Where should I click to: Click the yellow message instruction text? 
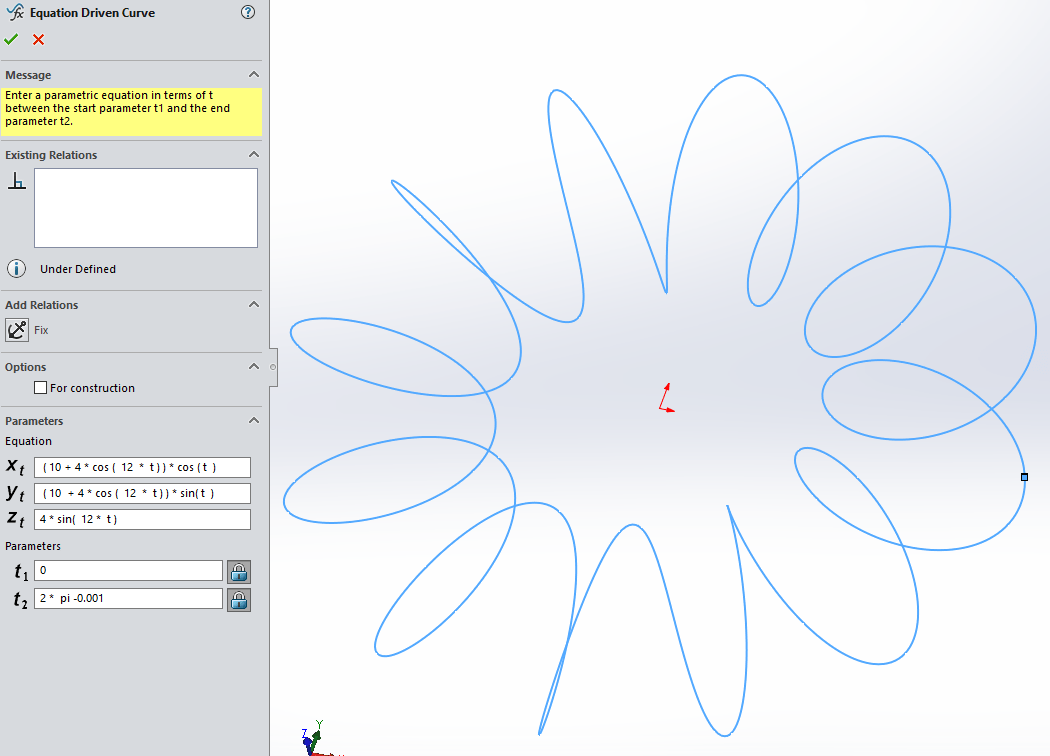click(x=117, y=108)
